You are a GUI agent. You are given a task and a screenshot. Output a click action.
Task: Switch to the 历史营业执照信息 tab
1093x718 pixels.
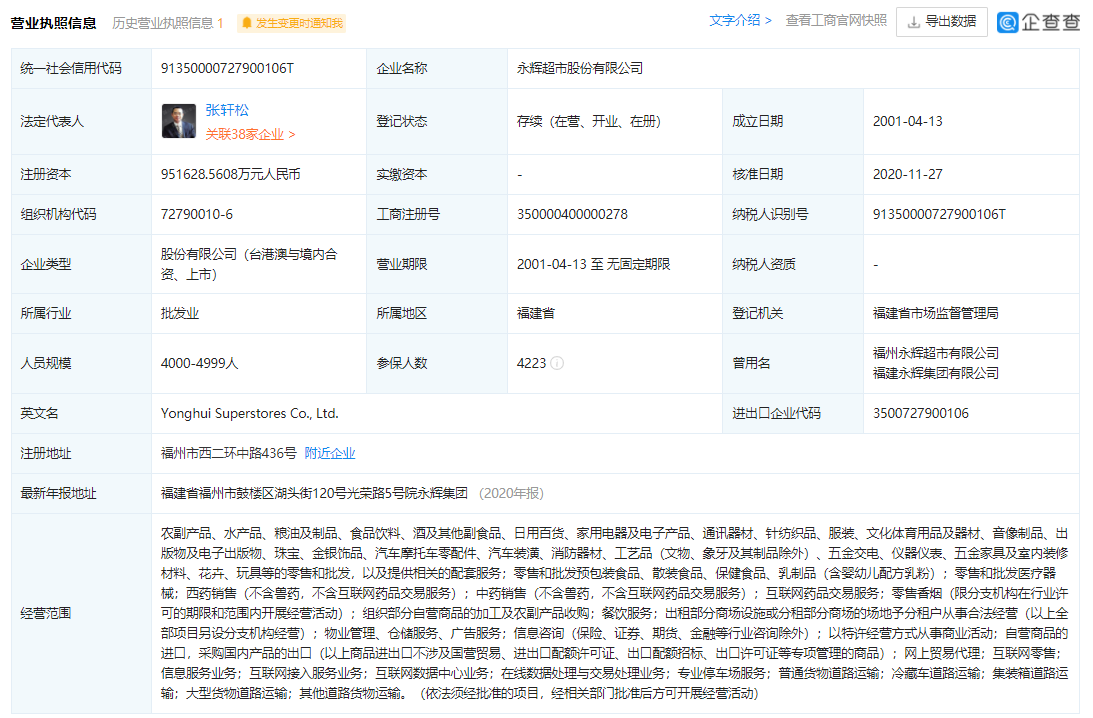[x=167, y=22]
